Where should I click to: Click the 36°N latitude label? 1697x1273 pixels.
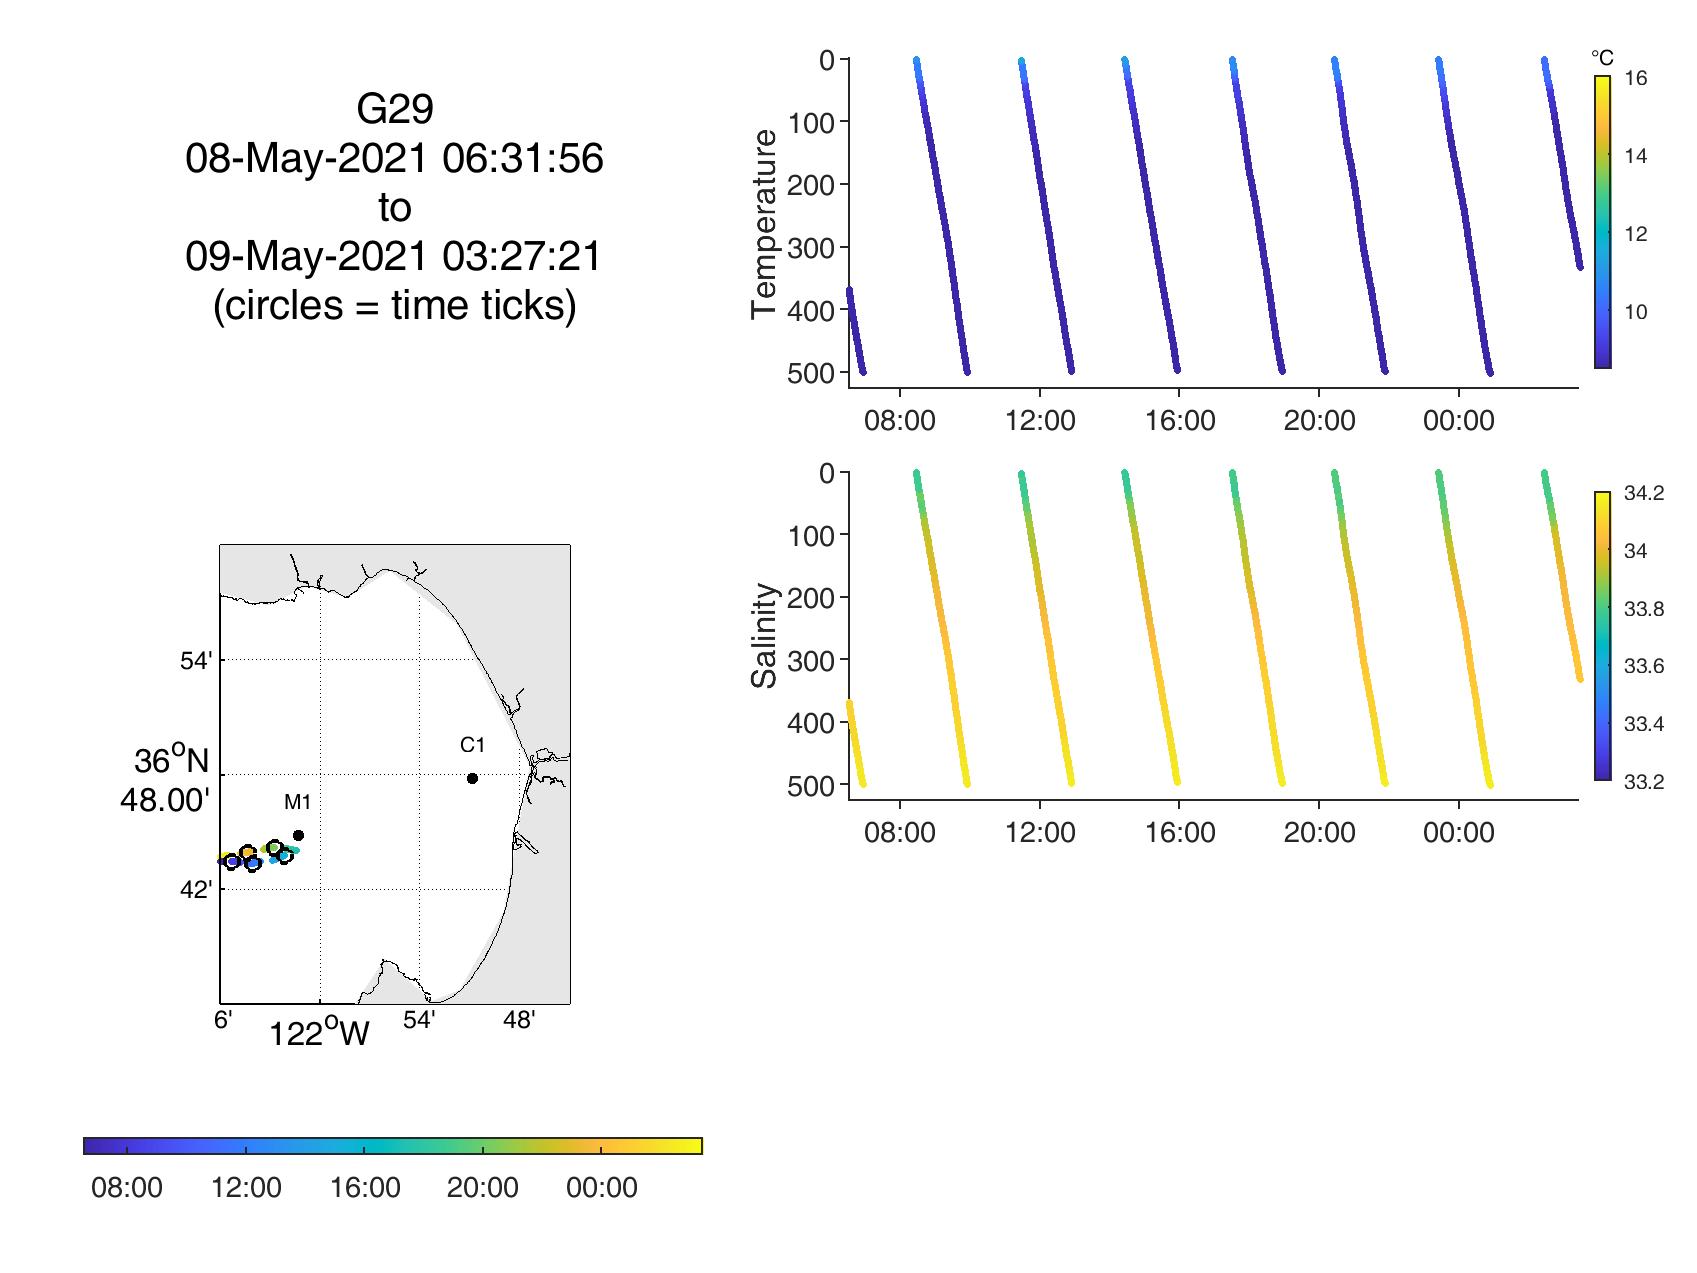(x=172, y=762)
